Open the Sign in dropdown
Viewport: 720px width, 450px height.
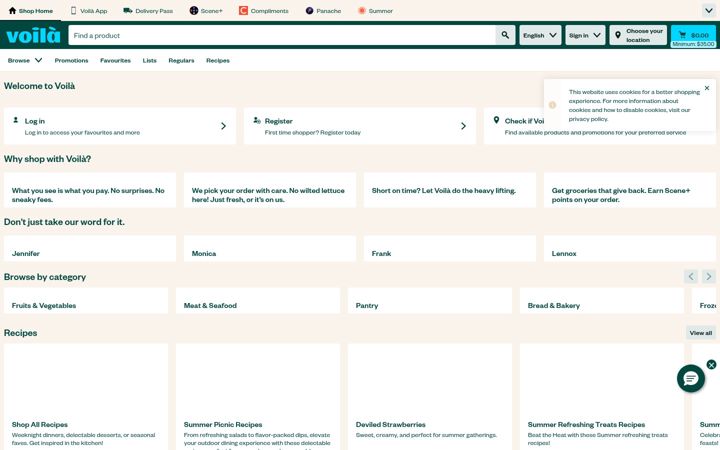(585, 35)
